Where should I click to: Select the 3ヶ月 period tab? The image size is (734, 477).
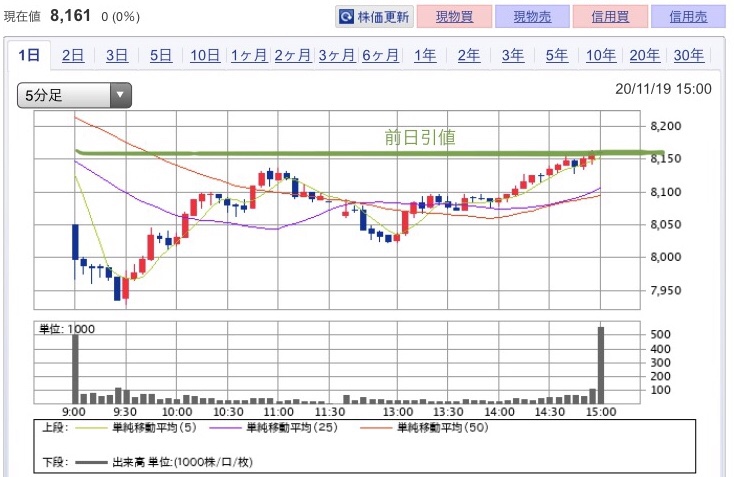[x=337, y=55]
